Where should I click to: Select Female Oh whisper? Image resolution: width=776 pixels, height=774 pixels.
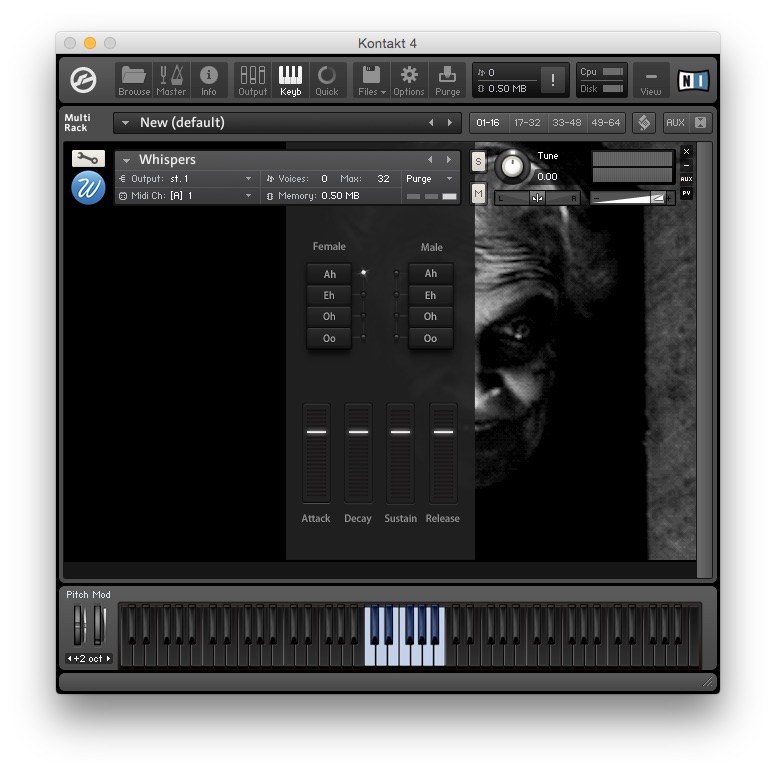330,317
